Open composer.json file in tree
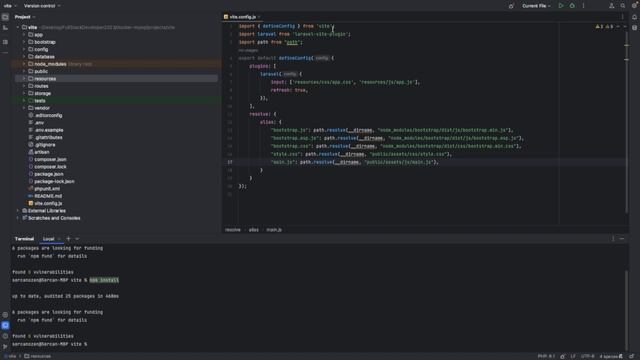Viewport: 640px width, 360px height. click(50, 160)
